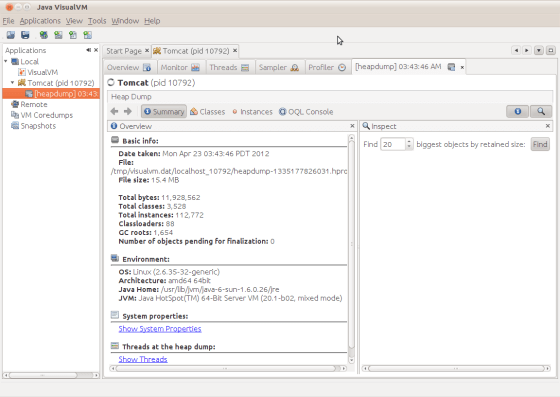Viewport: 560px width, 397px height.
Task: Increase the biggest objects count spinner
Action: tap(409, 141)
